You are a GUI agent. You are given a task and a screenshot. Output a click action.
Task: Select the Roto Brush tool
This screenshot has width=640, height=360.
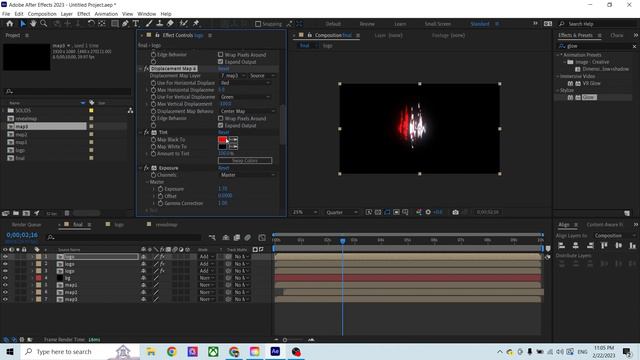click(184, 24)
